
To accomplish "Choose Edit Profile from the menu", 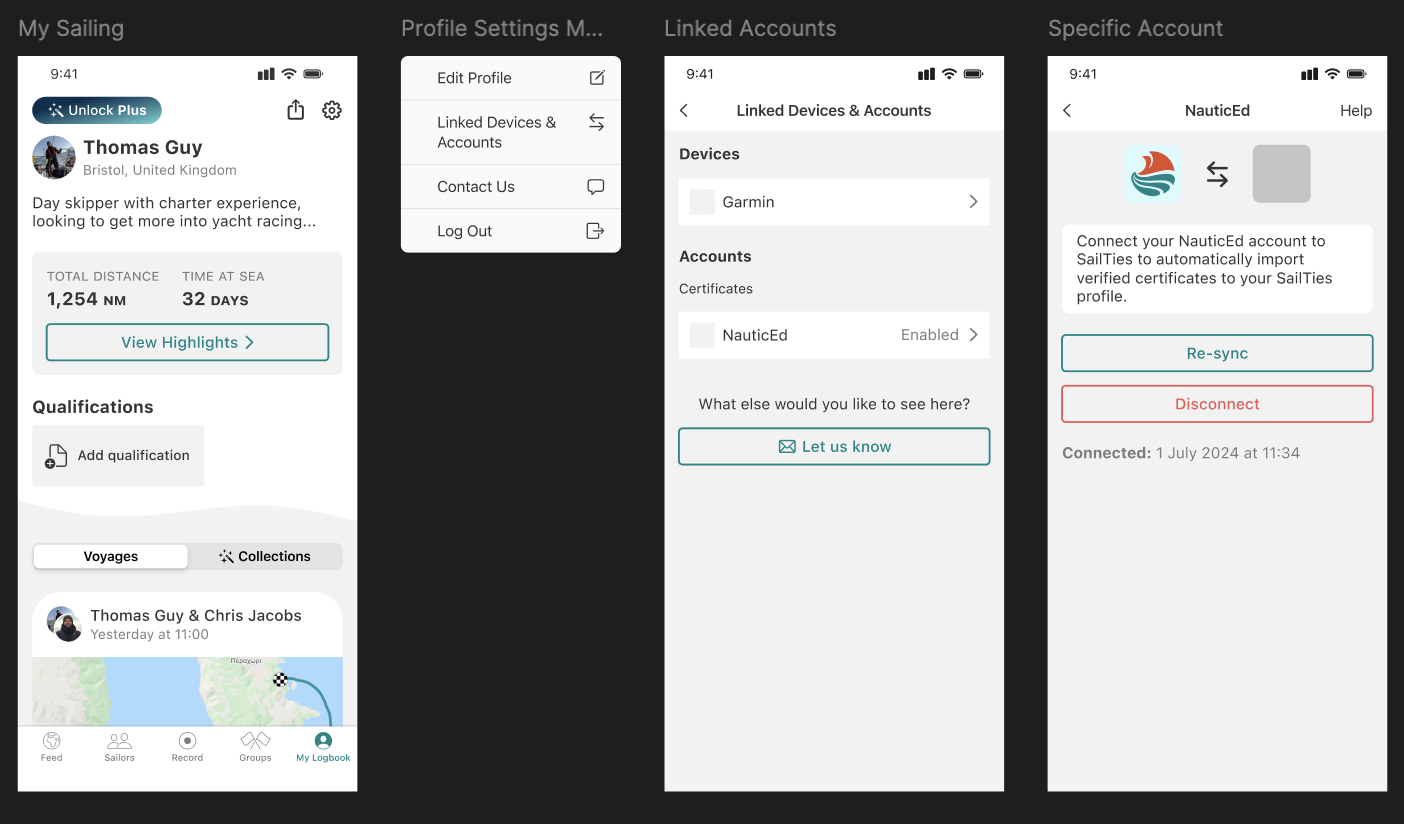I will [510, 78].
